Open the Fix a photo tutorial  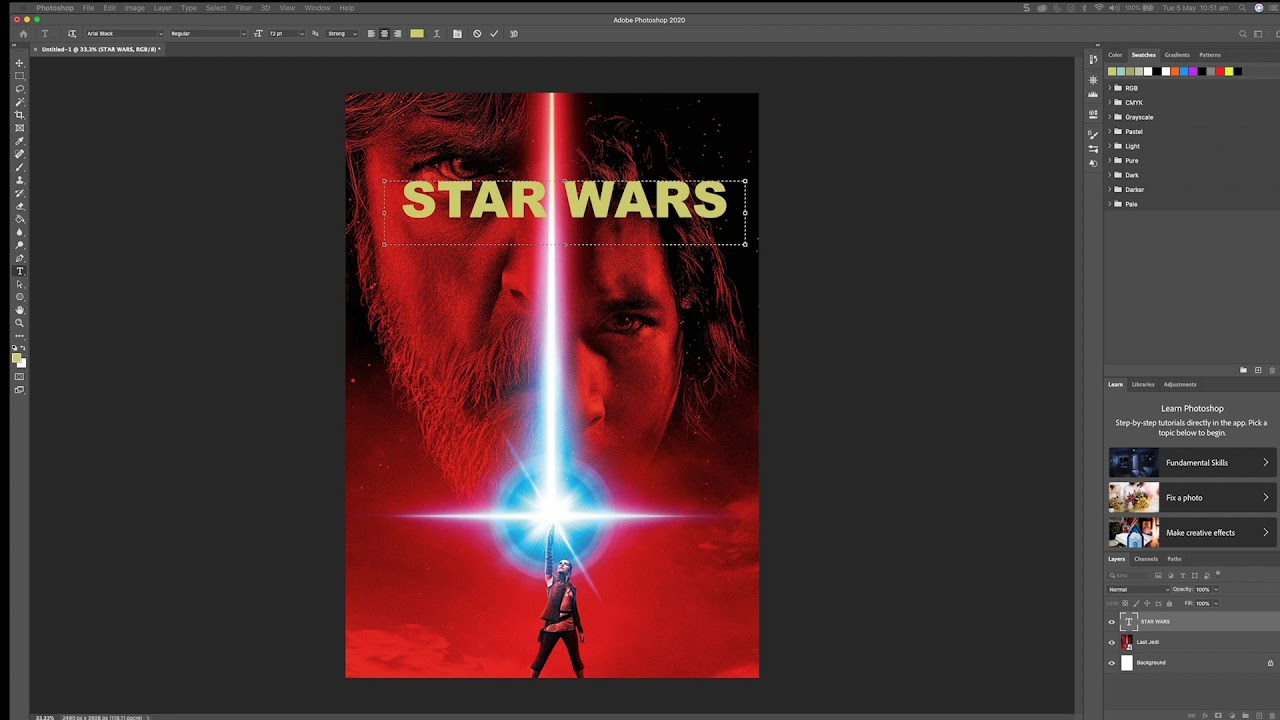coord(1191,498)
